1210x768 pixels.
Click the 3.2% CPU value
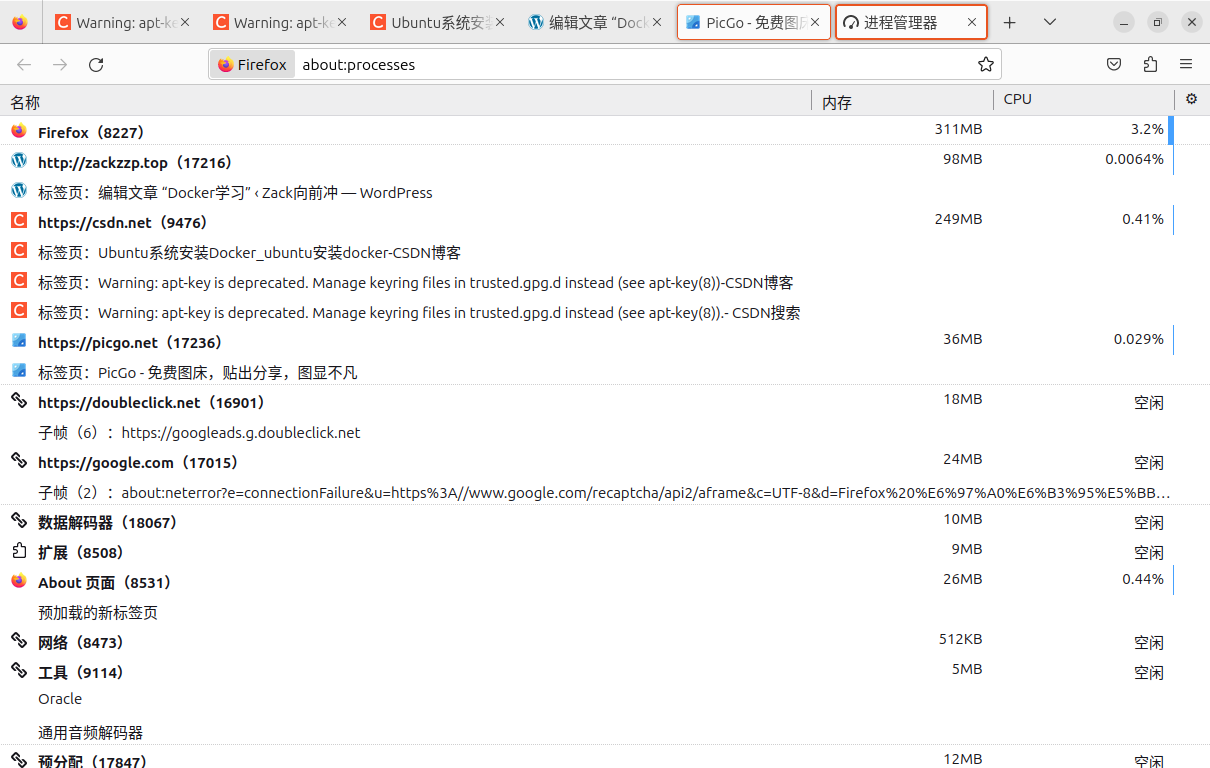click(x=1147, y=129)
